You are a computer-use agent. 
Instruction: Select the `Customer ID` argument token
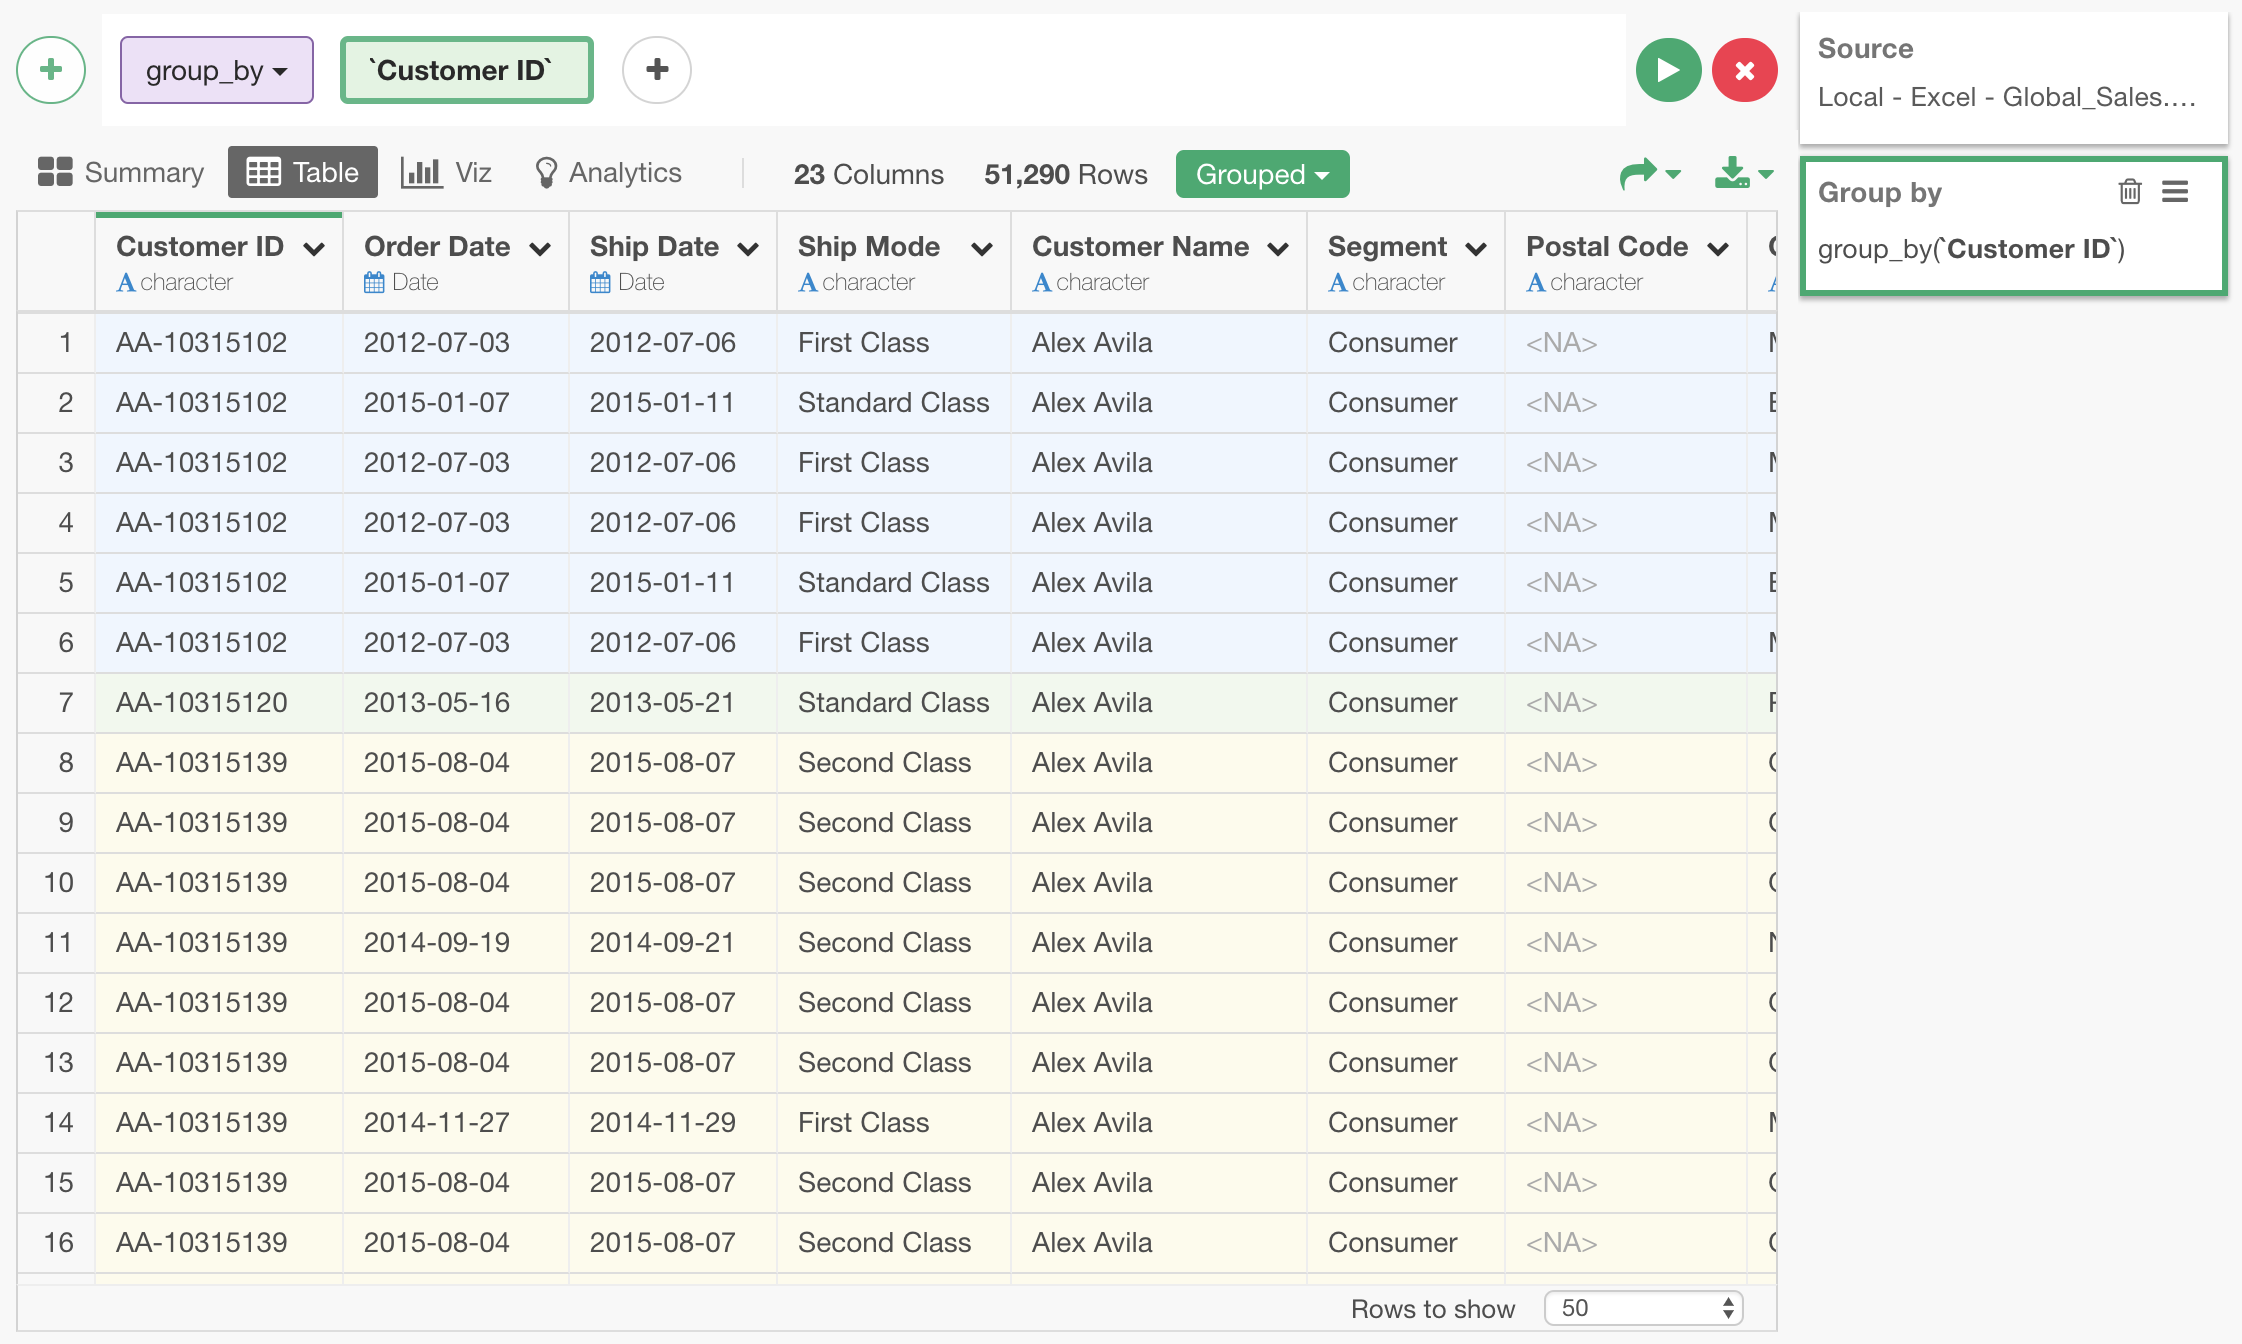(x=466, y=70)
